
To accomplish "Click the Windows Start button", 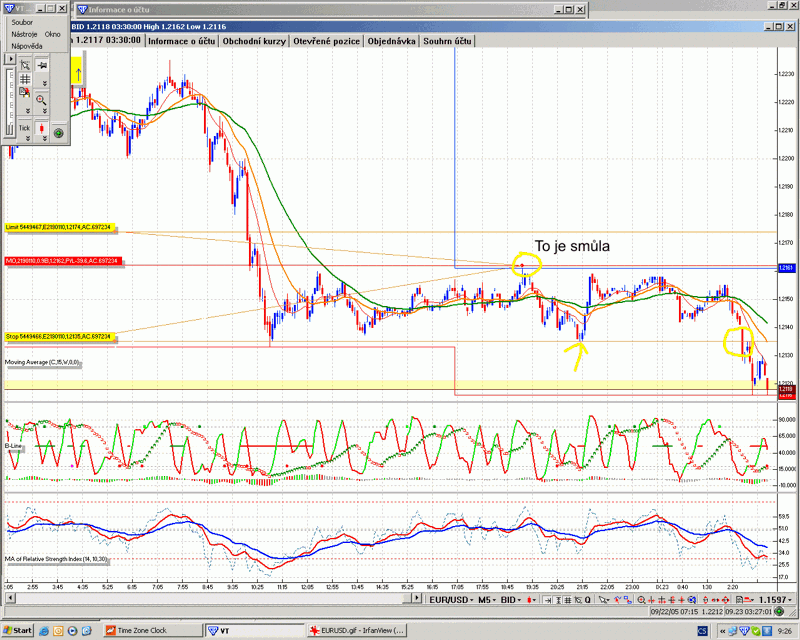I will pyautogui.click(x=17, y=631).
